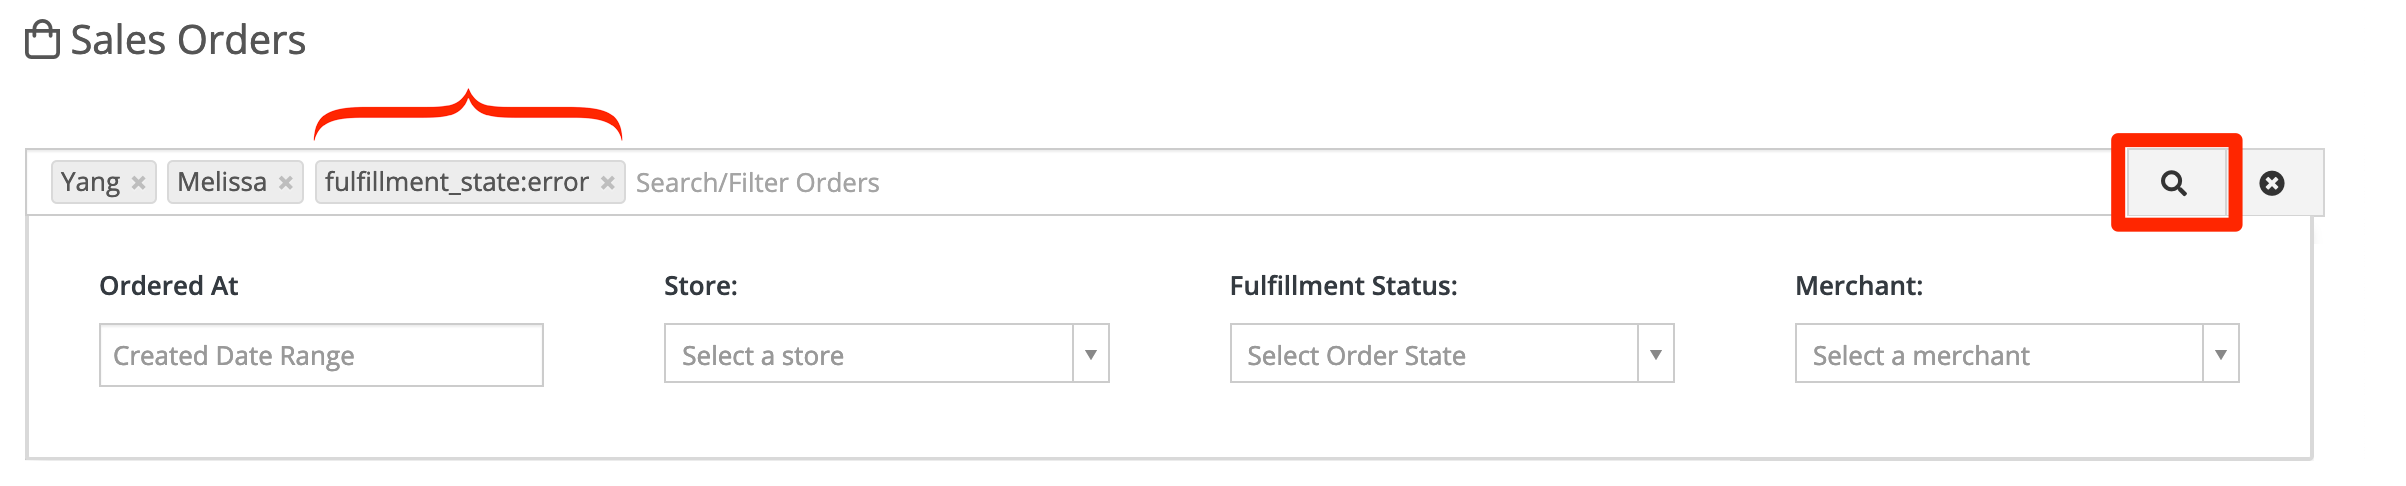Open the Select a merchant dropdown arrow
The height and width of the screenshot is (486, 2406).
point(2221,354)
